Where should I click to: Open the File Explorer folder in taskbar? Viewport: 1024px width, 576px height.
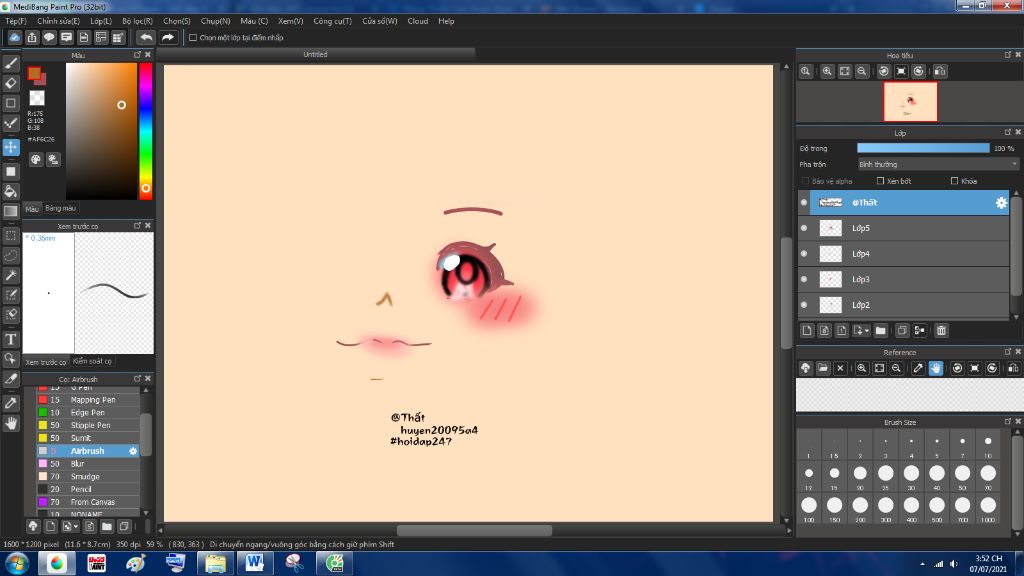(x=215, y=563)
